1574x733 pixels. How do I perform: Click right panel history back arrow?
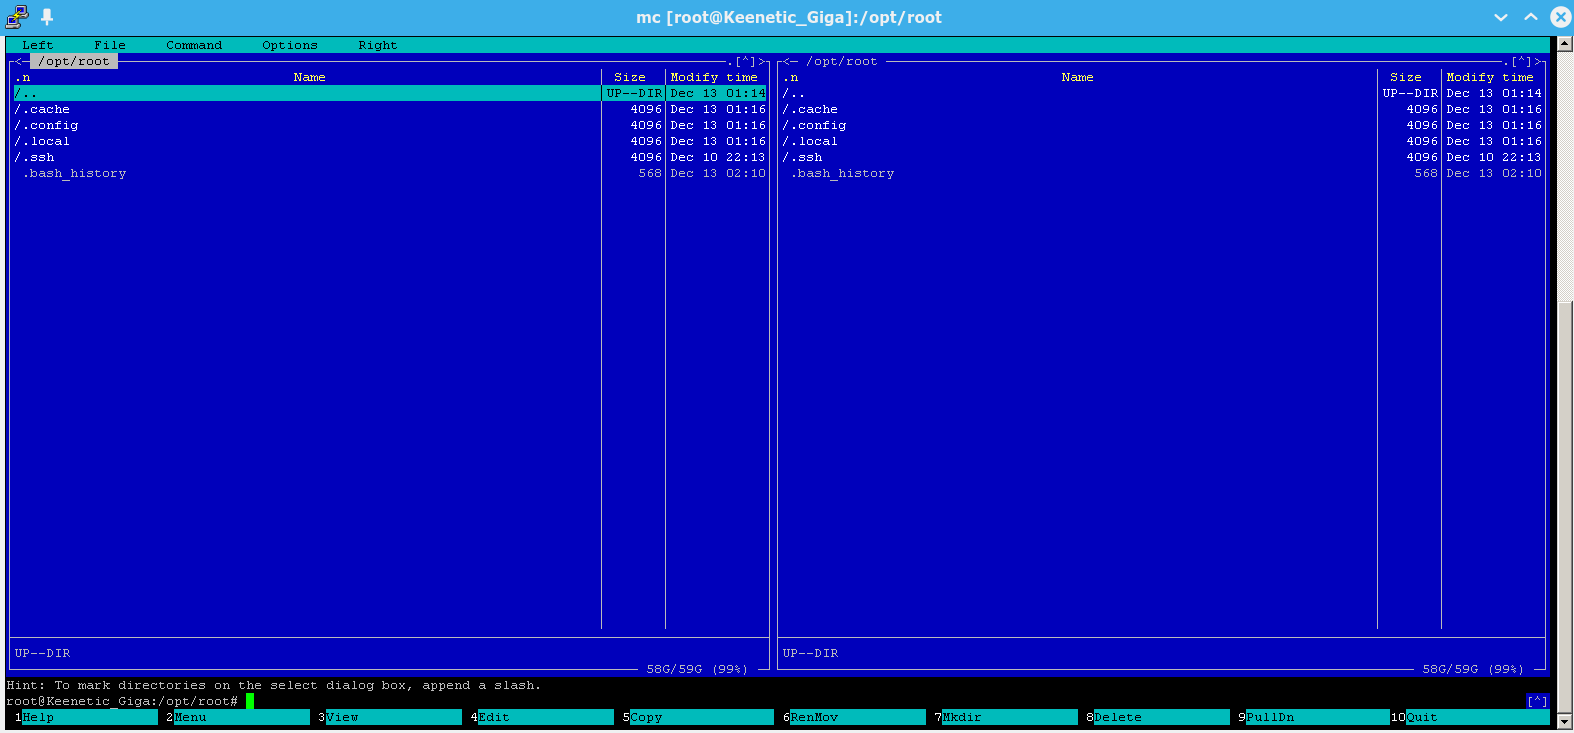786,61
